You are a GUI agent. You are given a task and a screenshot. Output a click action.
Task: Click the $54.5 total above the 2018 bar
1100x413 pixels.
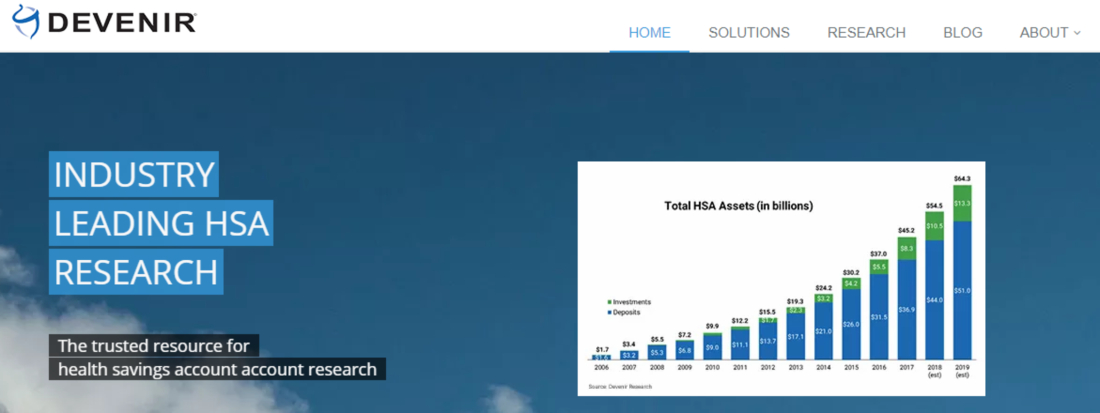(x=934, y=205)
